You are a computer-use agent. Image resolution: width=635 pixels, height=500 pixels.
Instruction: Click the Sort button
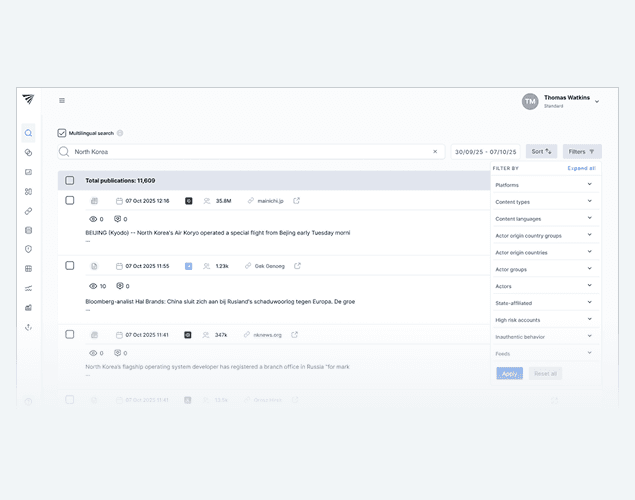click(541, 152)
